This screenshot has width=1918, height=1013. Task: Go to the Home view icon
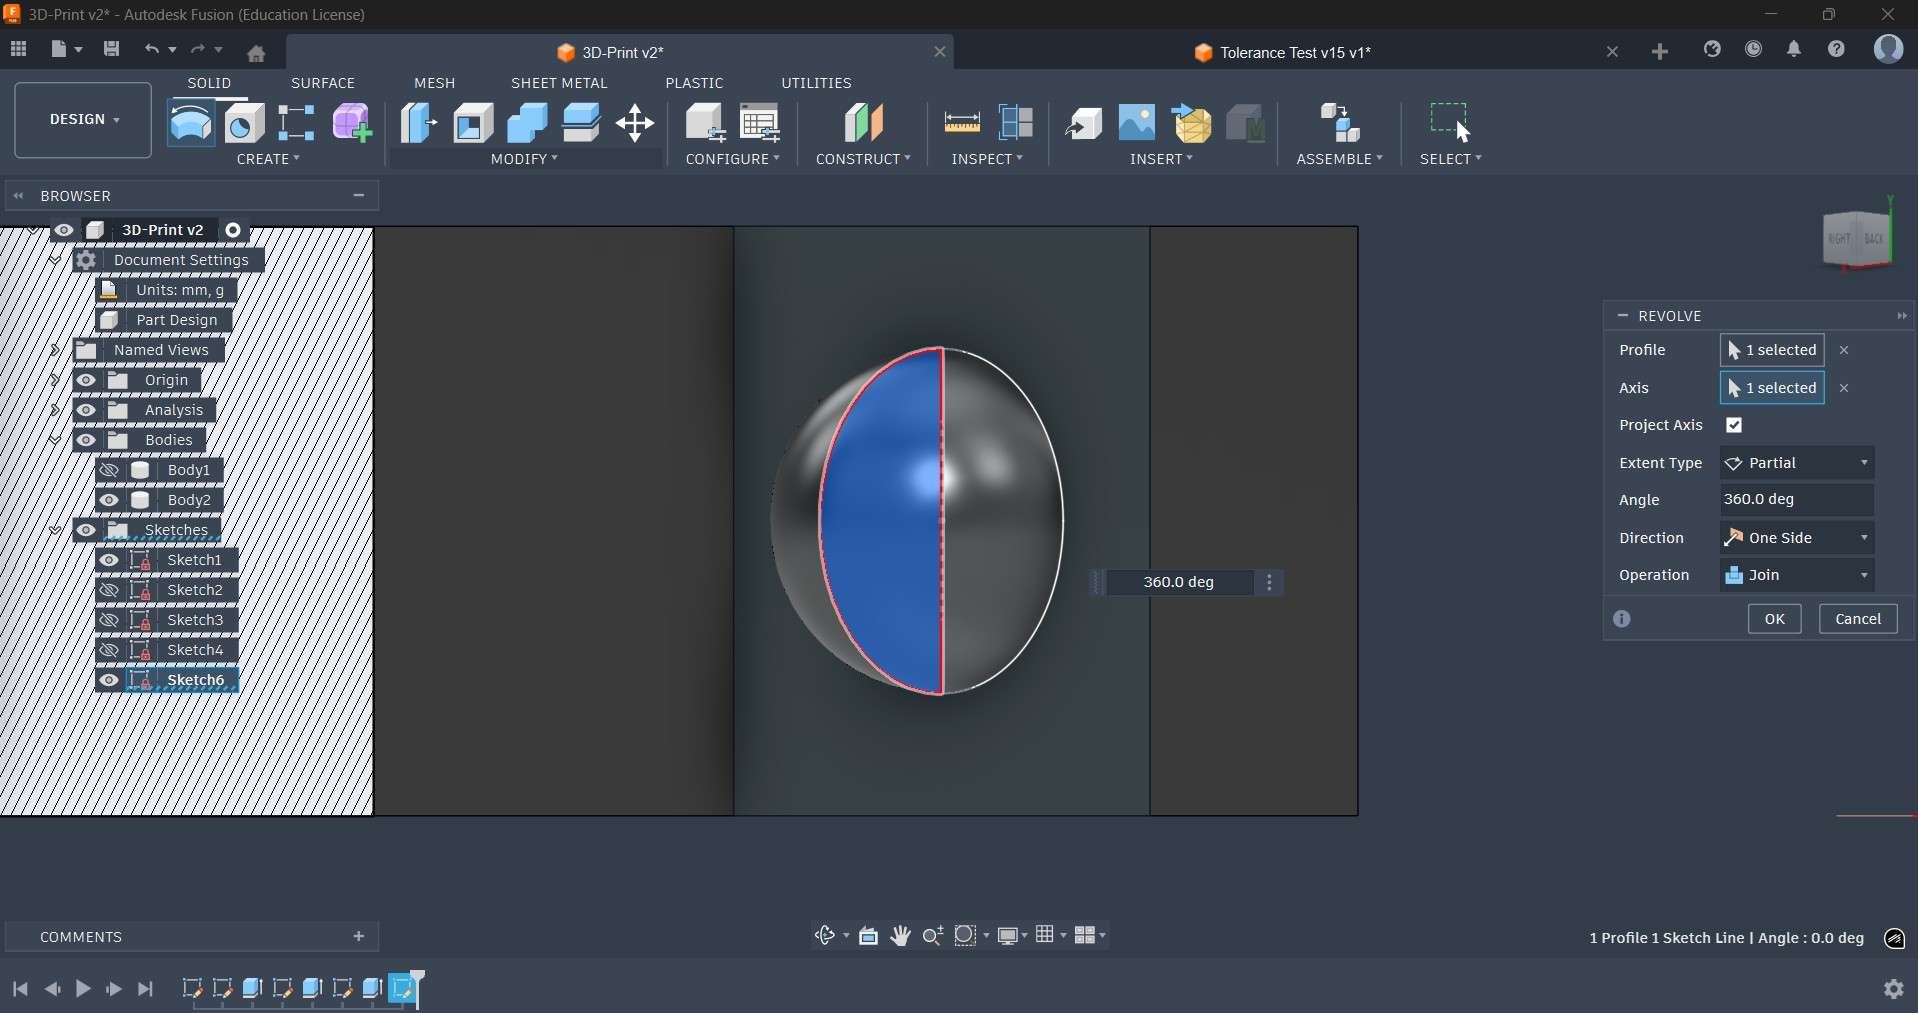[x=257, y=52]
